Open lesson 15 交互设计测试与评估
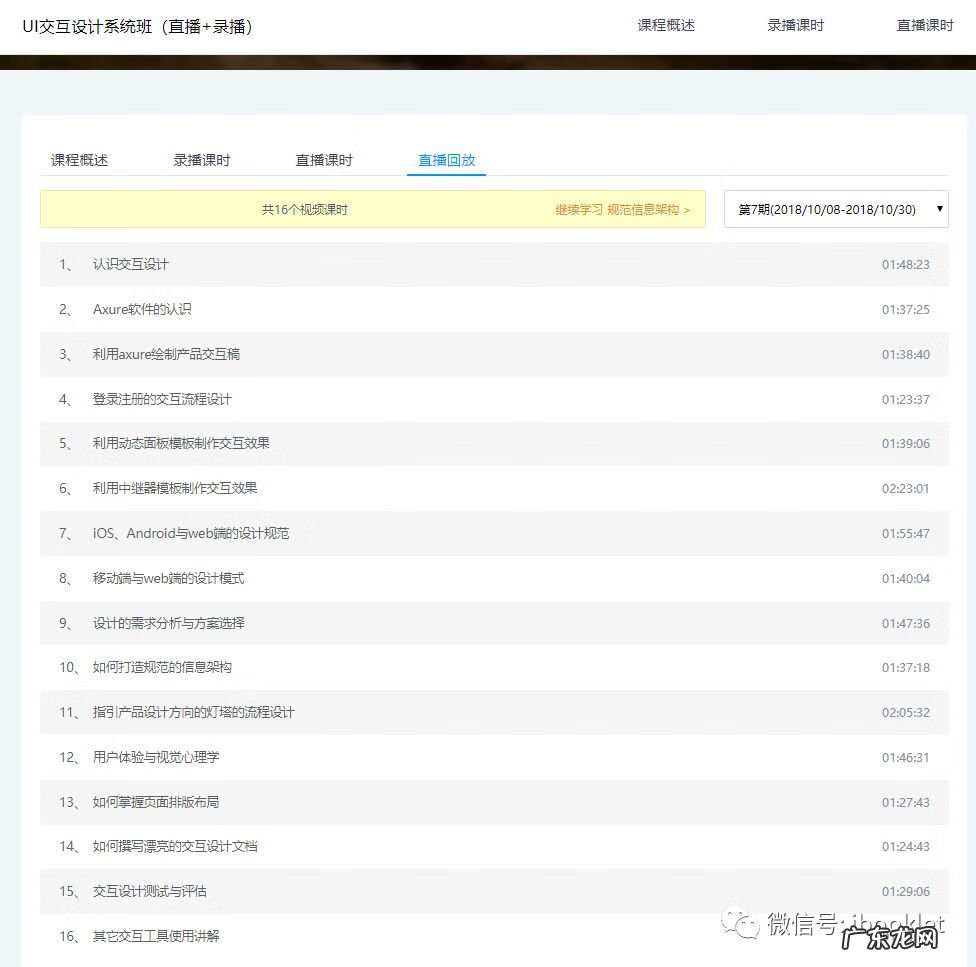The width and height of the screenshot is (976, 967). pos(494,891)
